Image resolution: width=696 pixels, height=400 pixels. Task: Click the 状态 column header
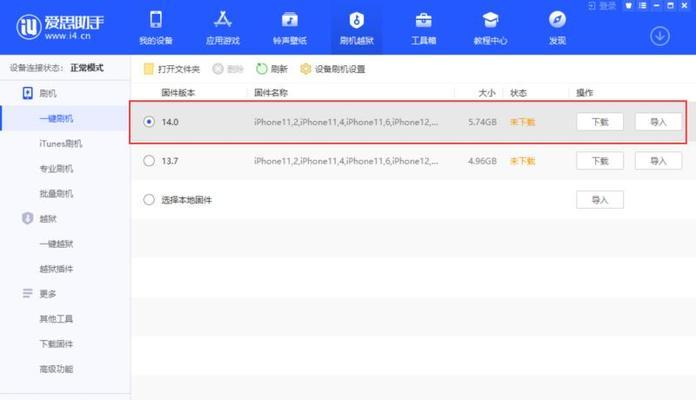518,93
